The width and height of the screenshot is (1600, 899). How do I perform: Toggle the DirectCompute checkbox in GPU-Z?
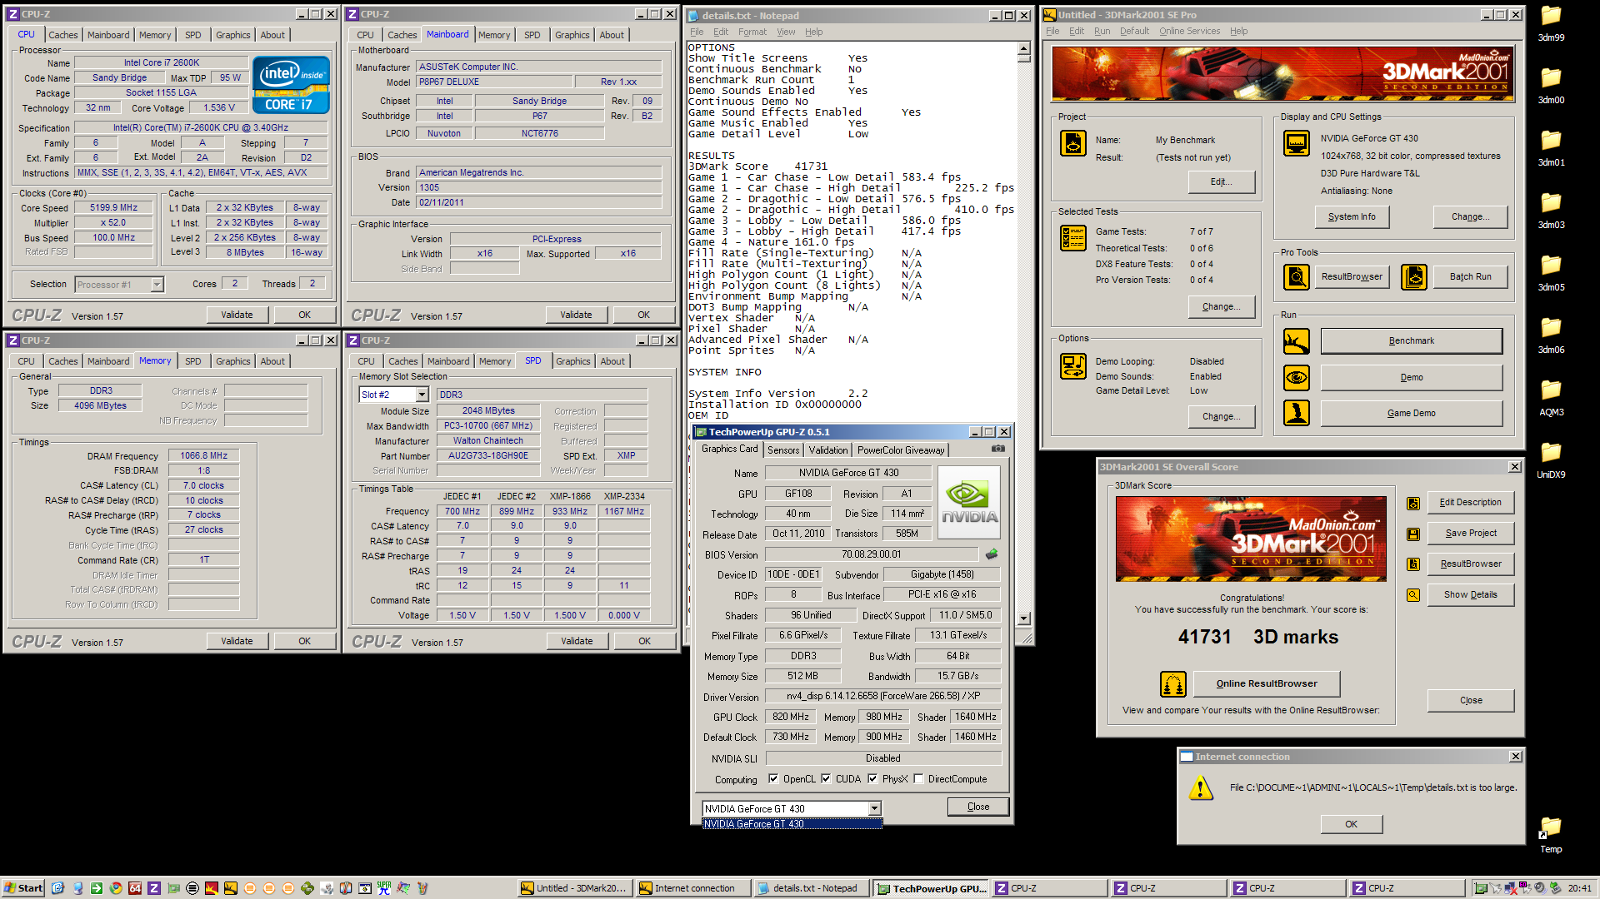(x=918, y=779)
